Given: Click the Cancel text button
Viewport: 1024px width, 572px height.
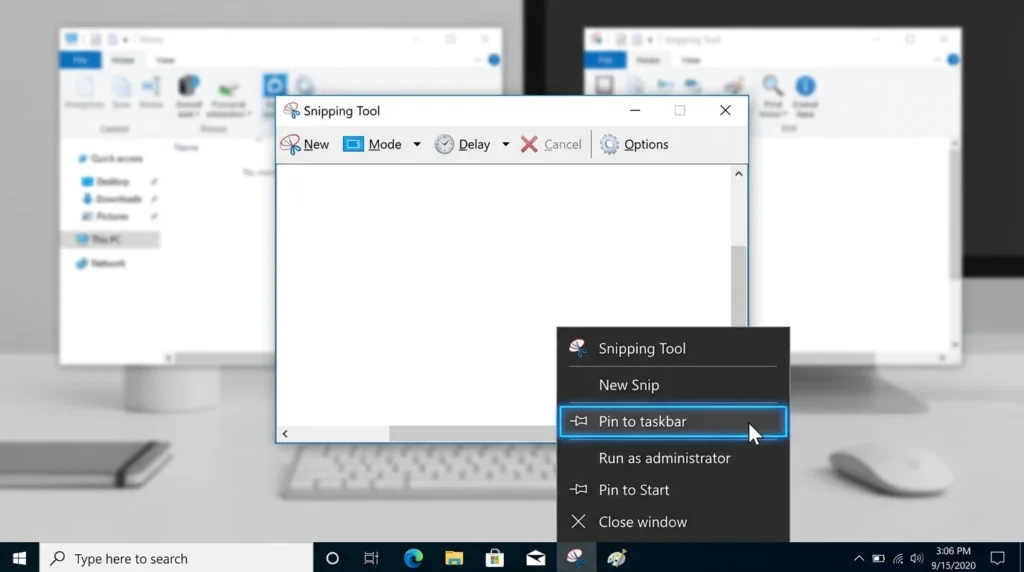Looking at the screenshot, I should [x=562, y=144].
